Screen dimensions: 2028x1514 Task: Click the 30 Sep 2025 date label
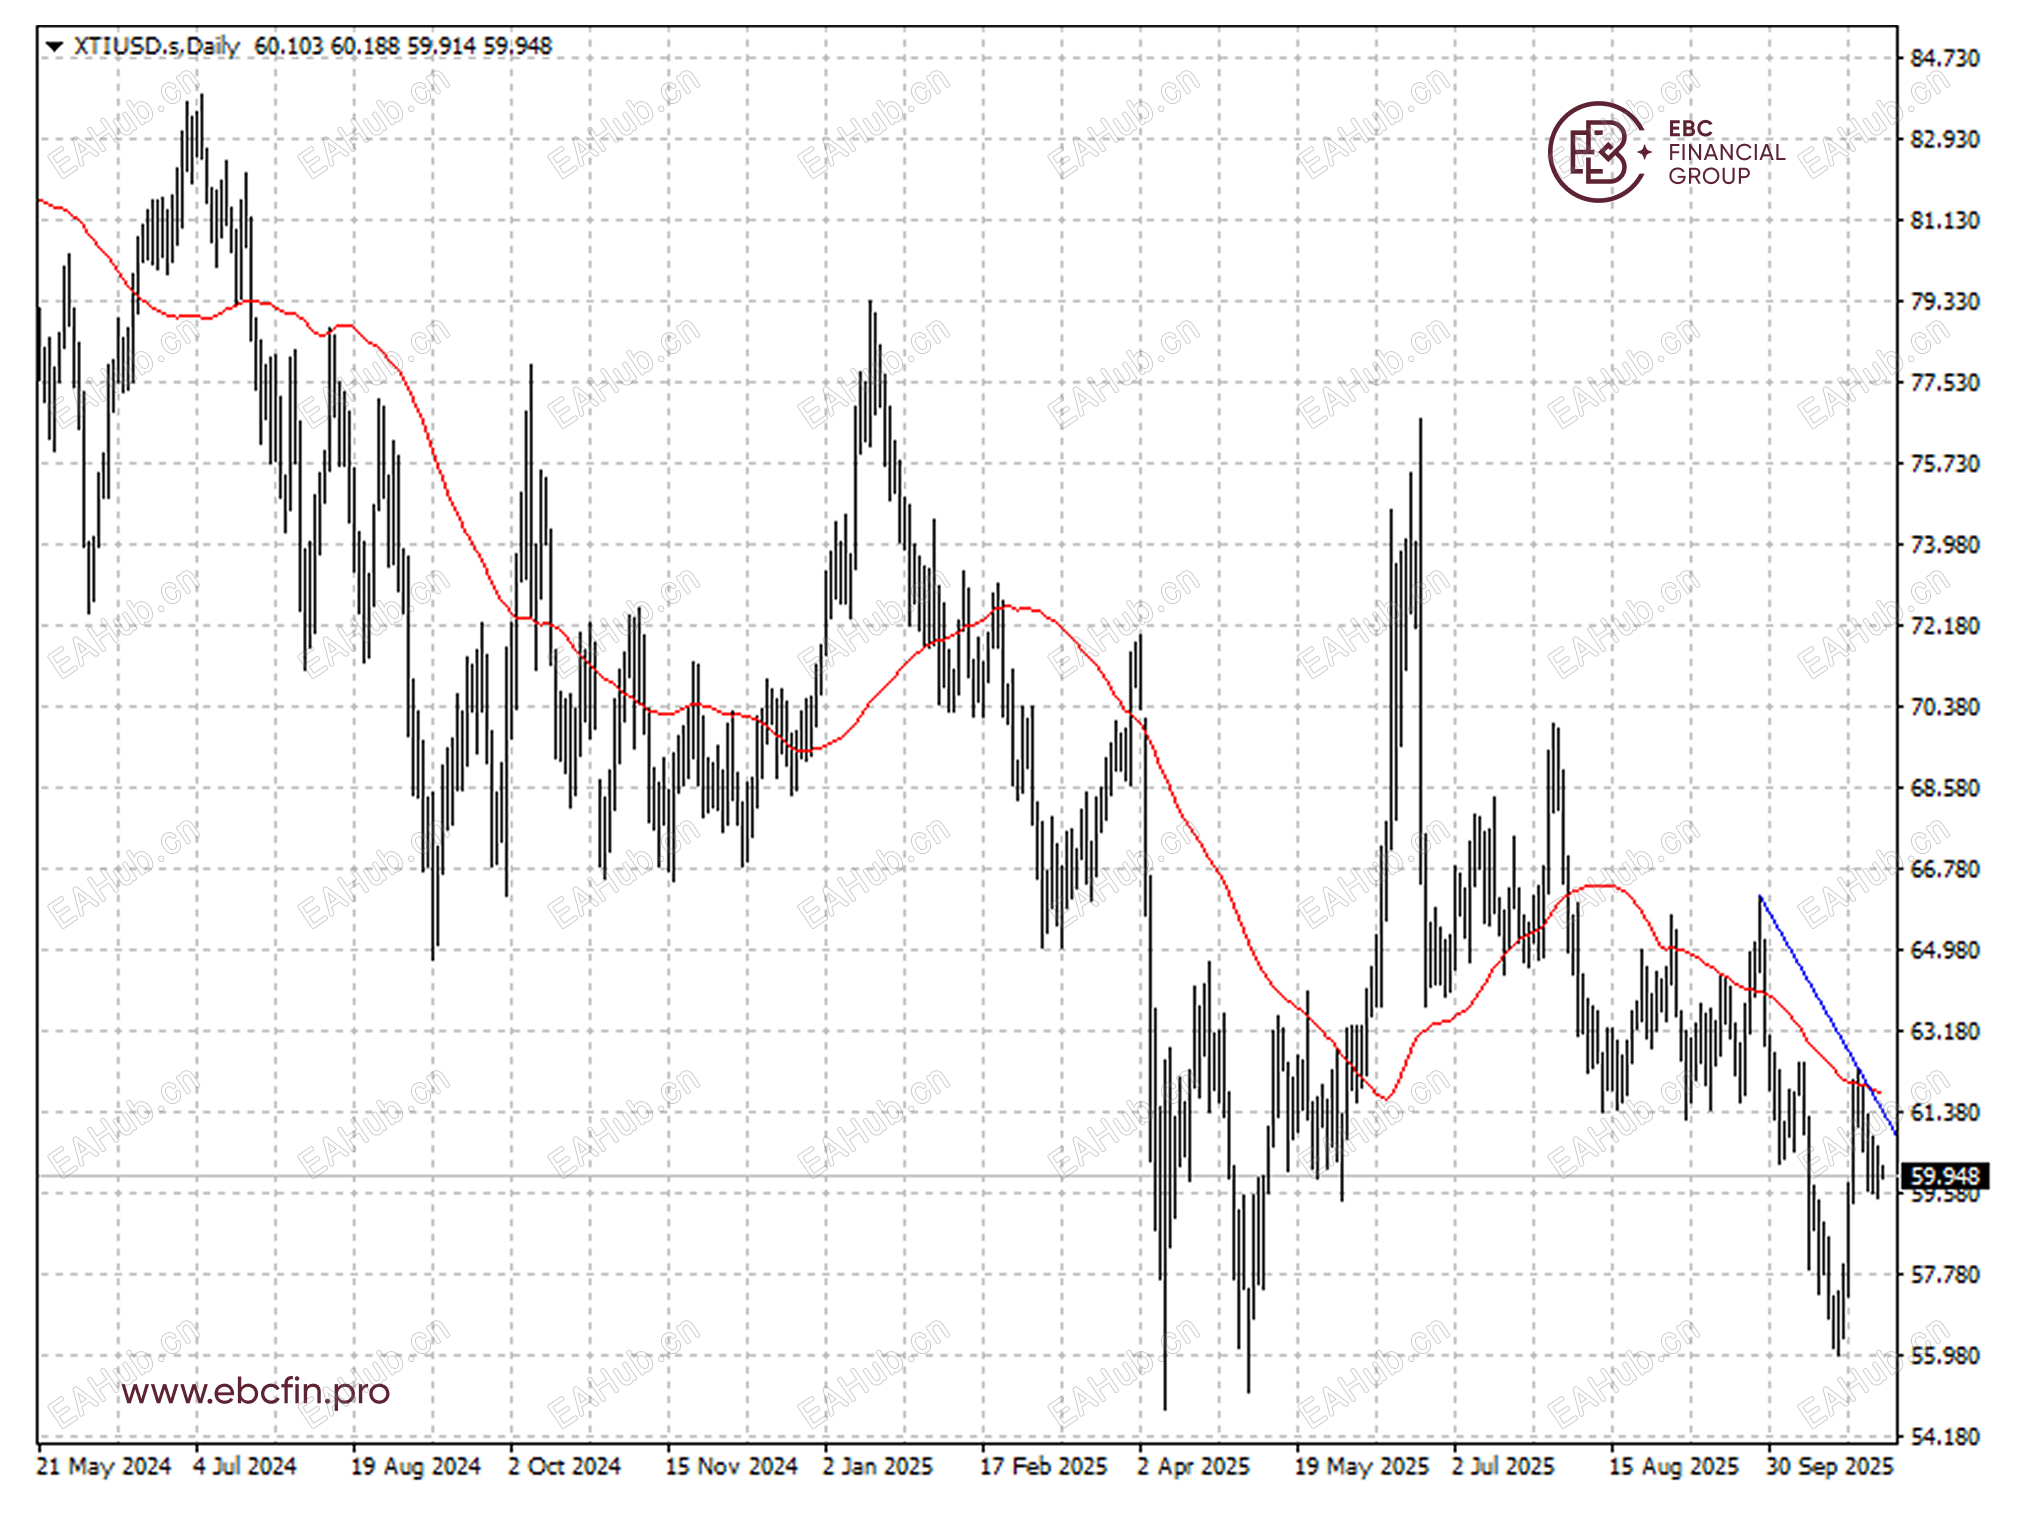(x=1829, y=1467)
